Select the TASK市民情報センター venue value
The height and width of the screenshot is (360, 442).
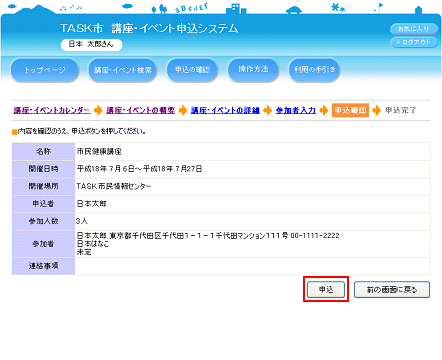[x=114, y=186]
